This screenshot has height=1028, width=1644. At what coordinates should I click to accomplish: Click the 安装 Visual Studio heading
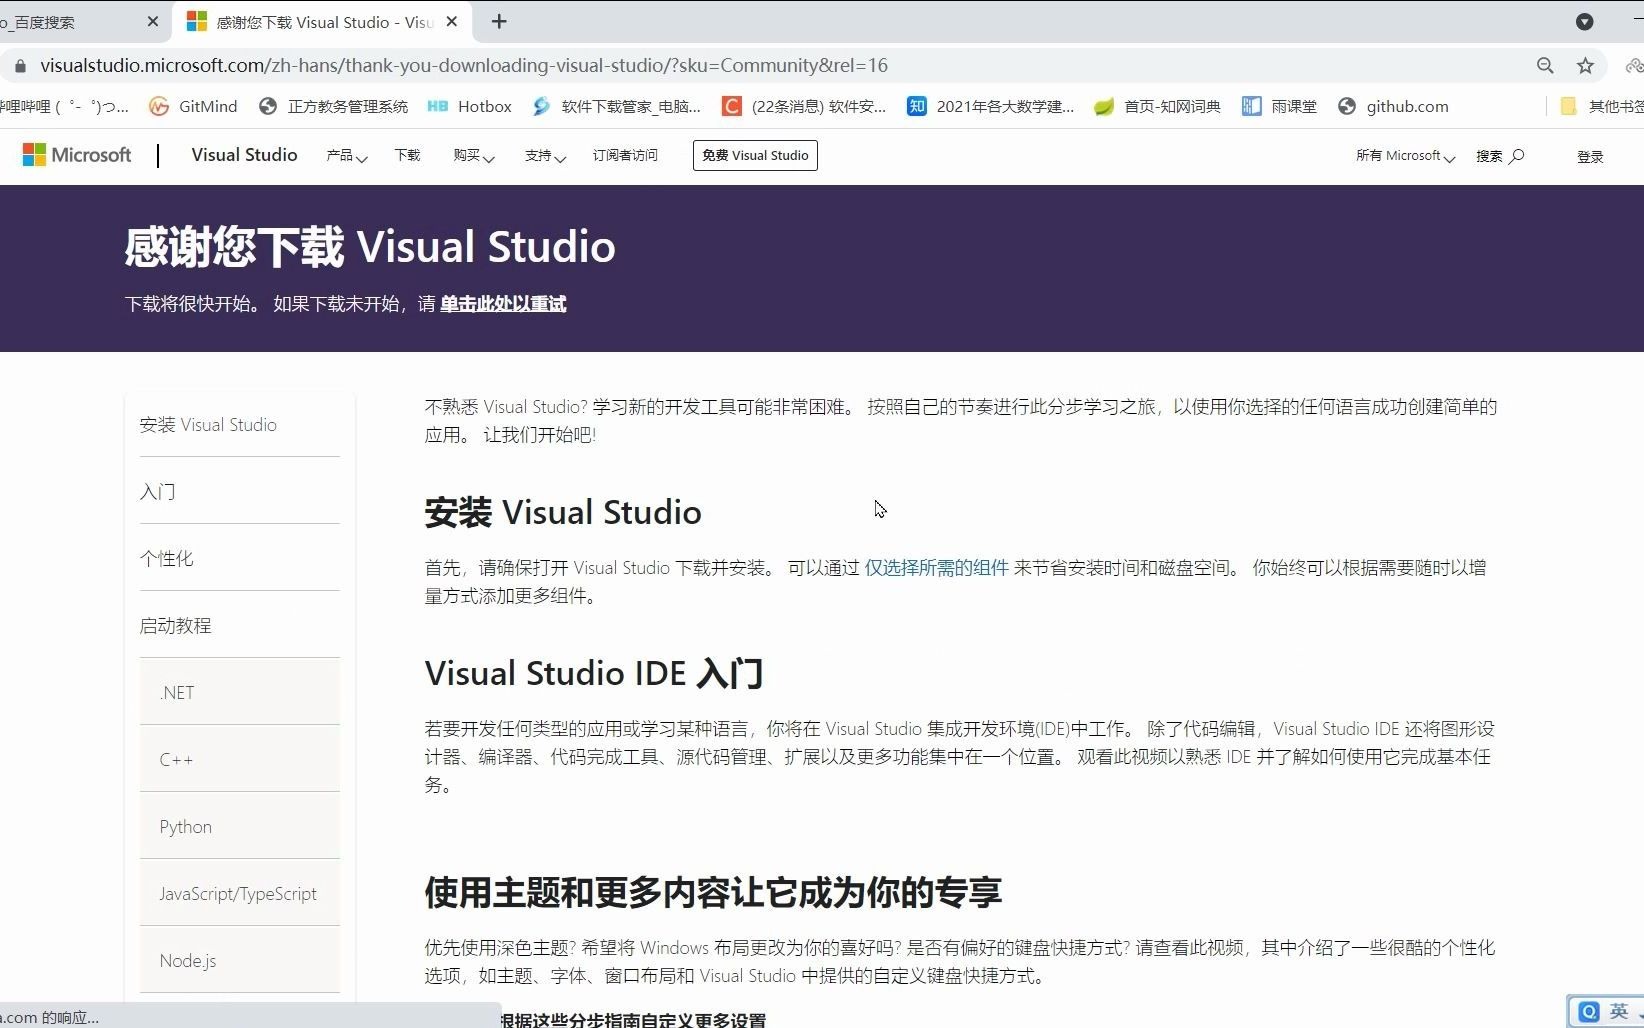pyautogui.click(x=563, y=512)
